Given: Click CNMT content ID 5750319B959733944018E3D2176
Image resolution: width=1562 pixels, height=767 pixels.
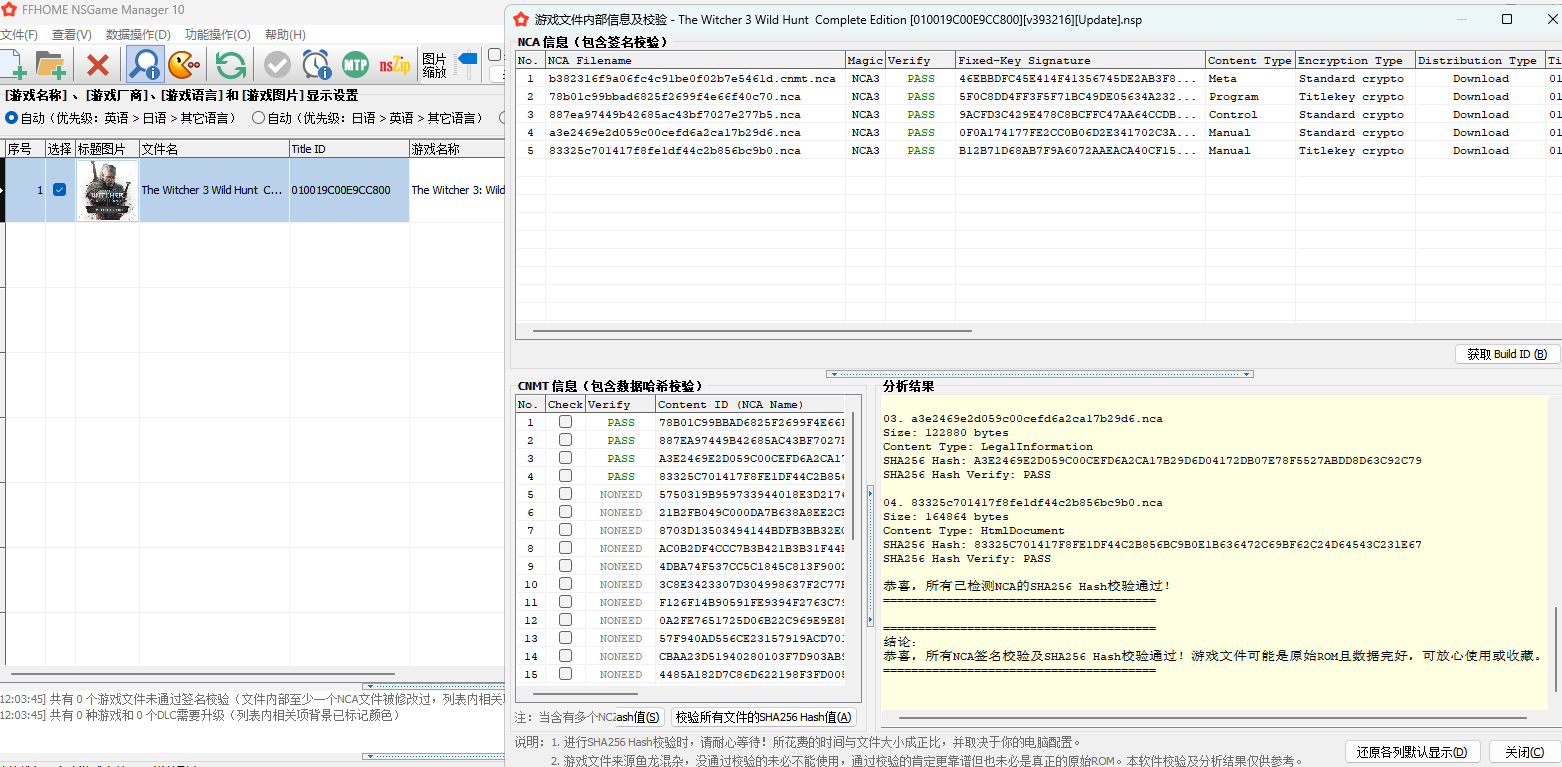Looking at the screenshot, I should click(751, 494).
